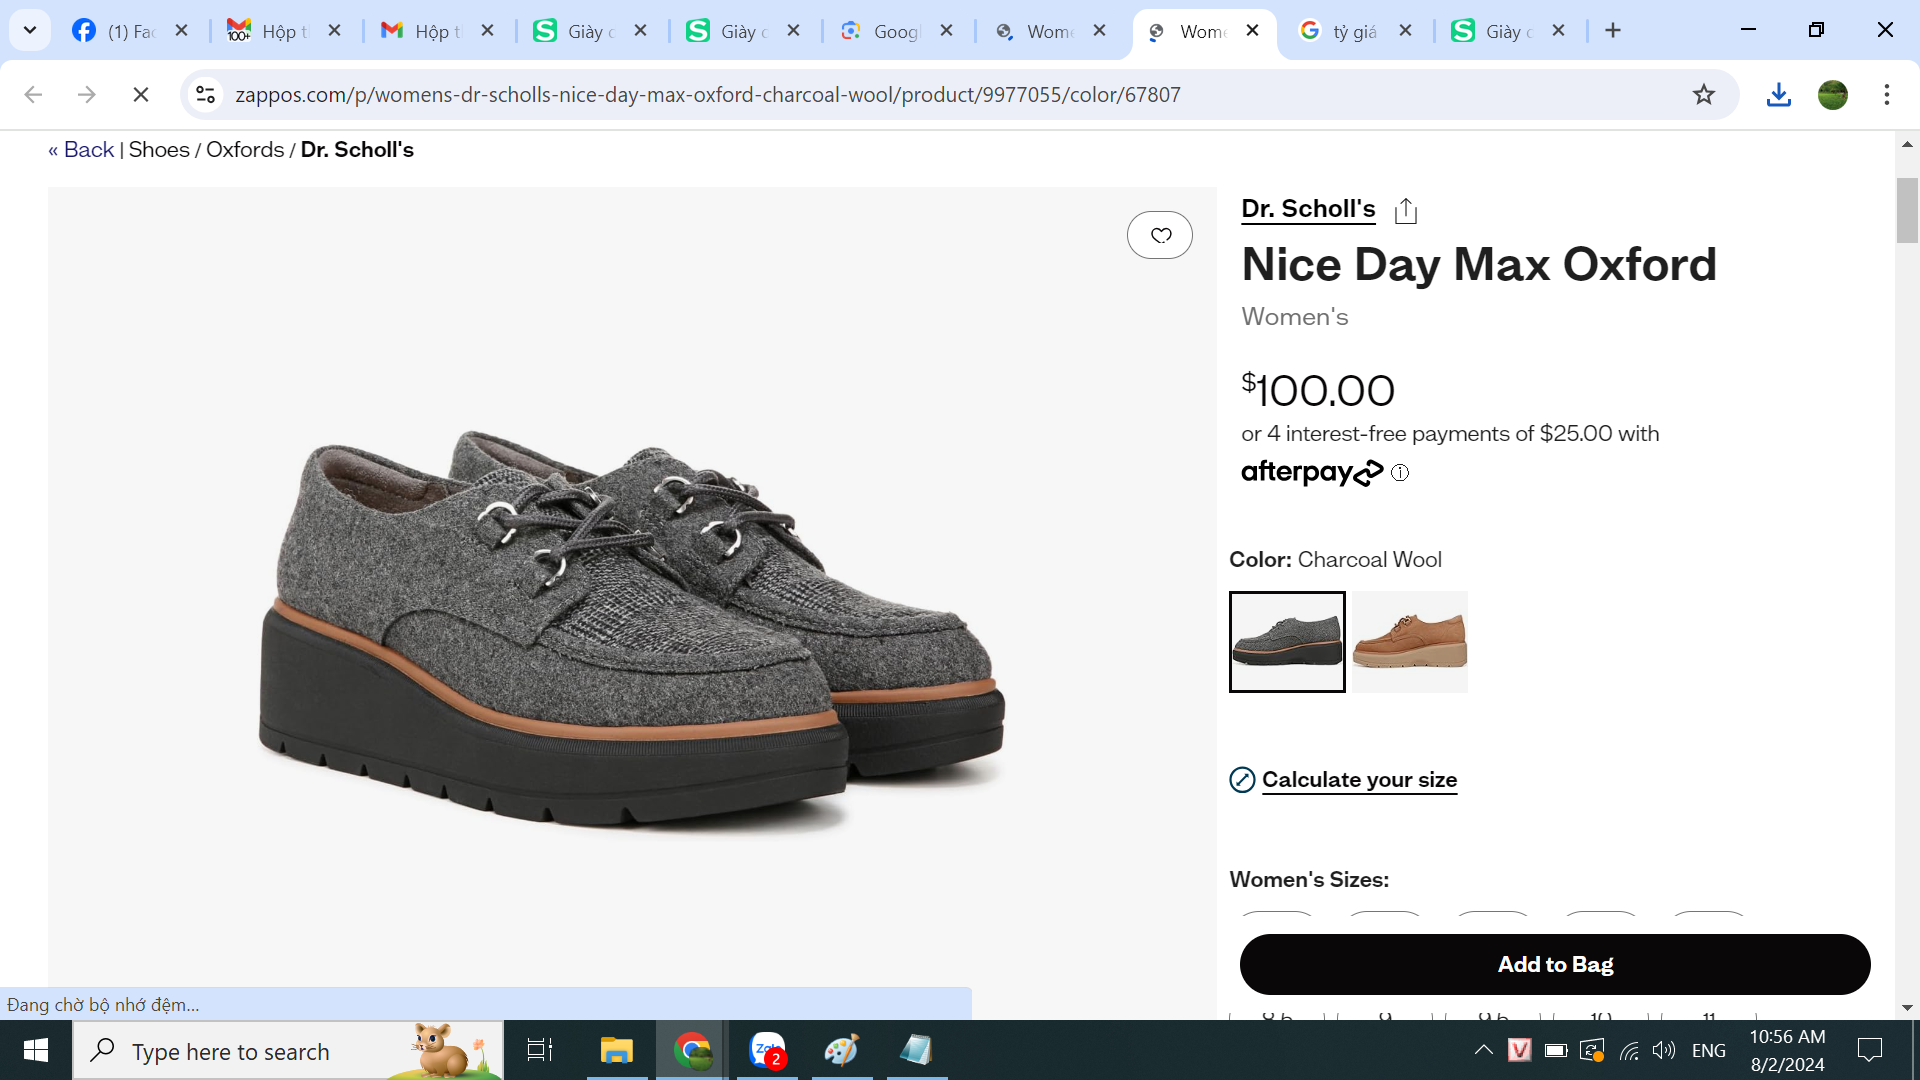Open the tab search dropdown arrow
Viewport: 1920px width, 1080px height.
(30, 31)
